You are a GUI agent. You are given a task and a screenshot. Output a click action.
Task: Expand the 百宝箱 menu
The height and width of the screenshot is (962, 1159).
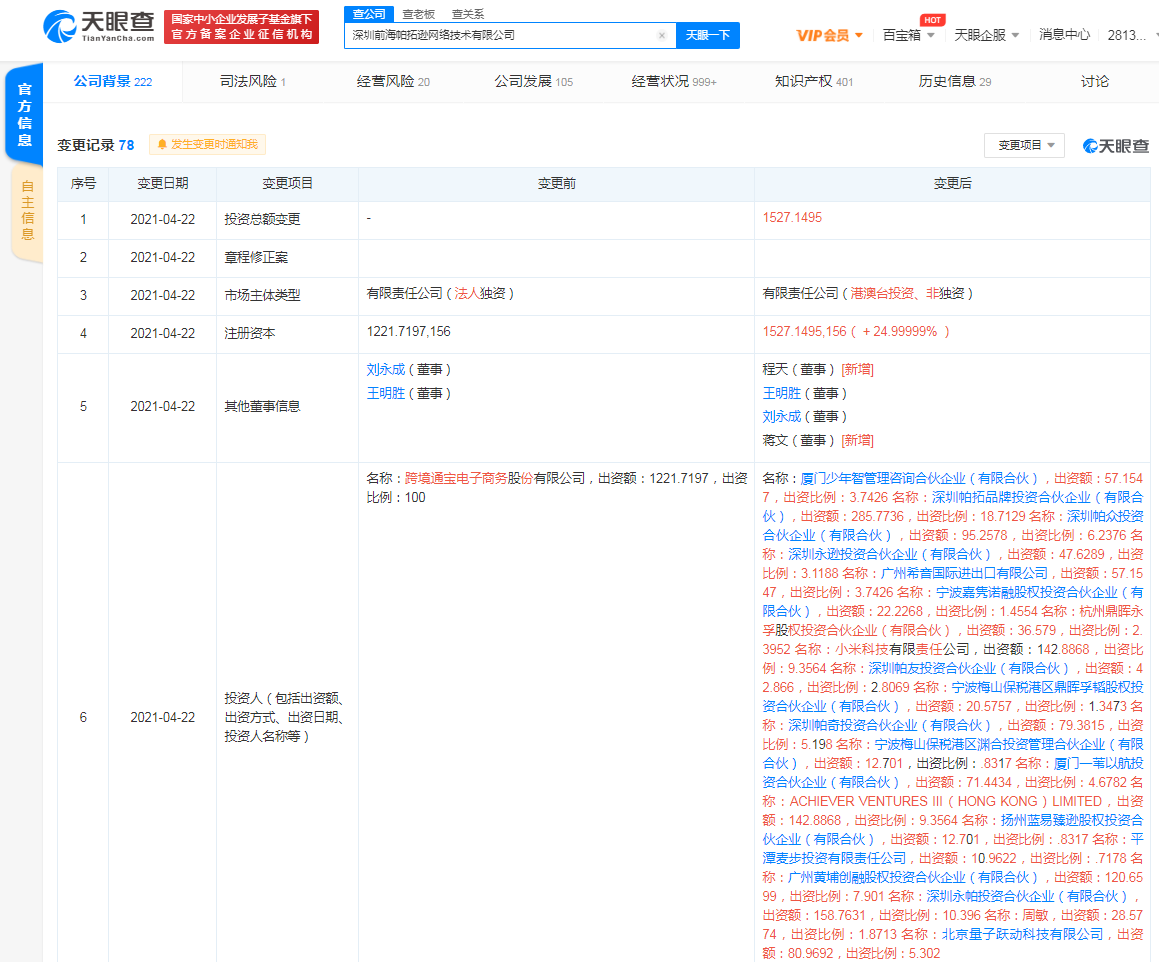coord(909,35)
